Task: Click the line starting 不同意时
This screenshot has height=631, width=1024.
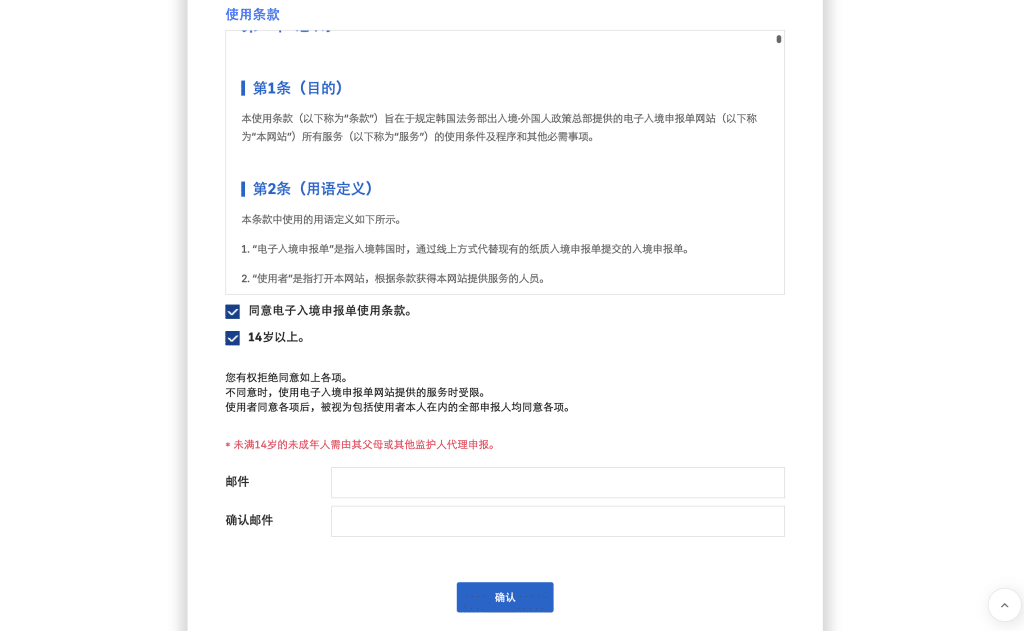Action: [355, 392]
